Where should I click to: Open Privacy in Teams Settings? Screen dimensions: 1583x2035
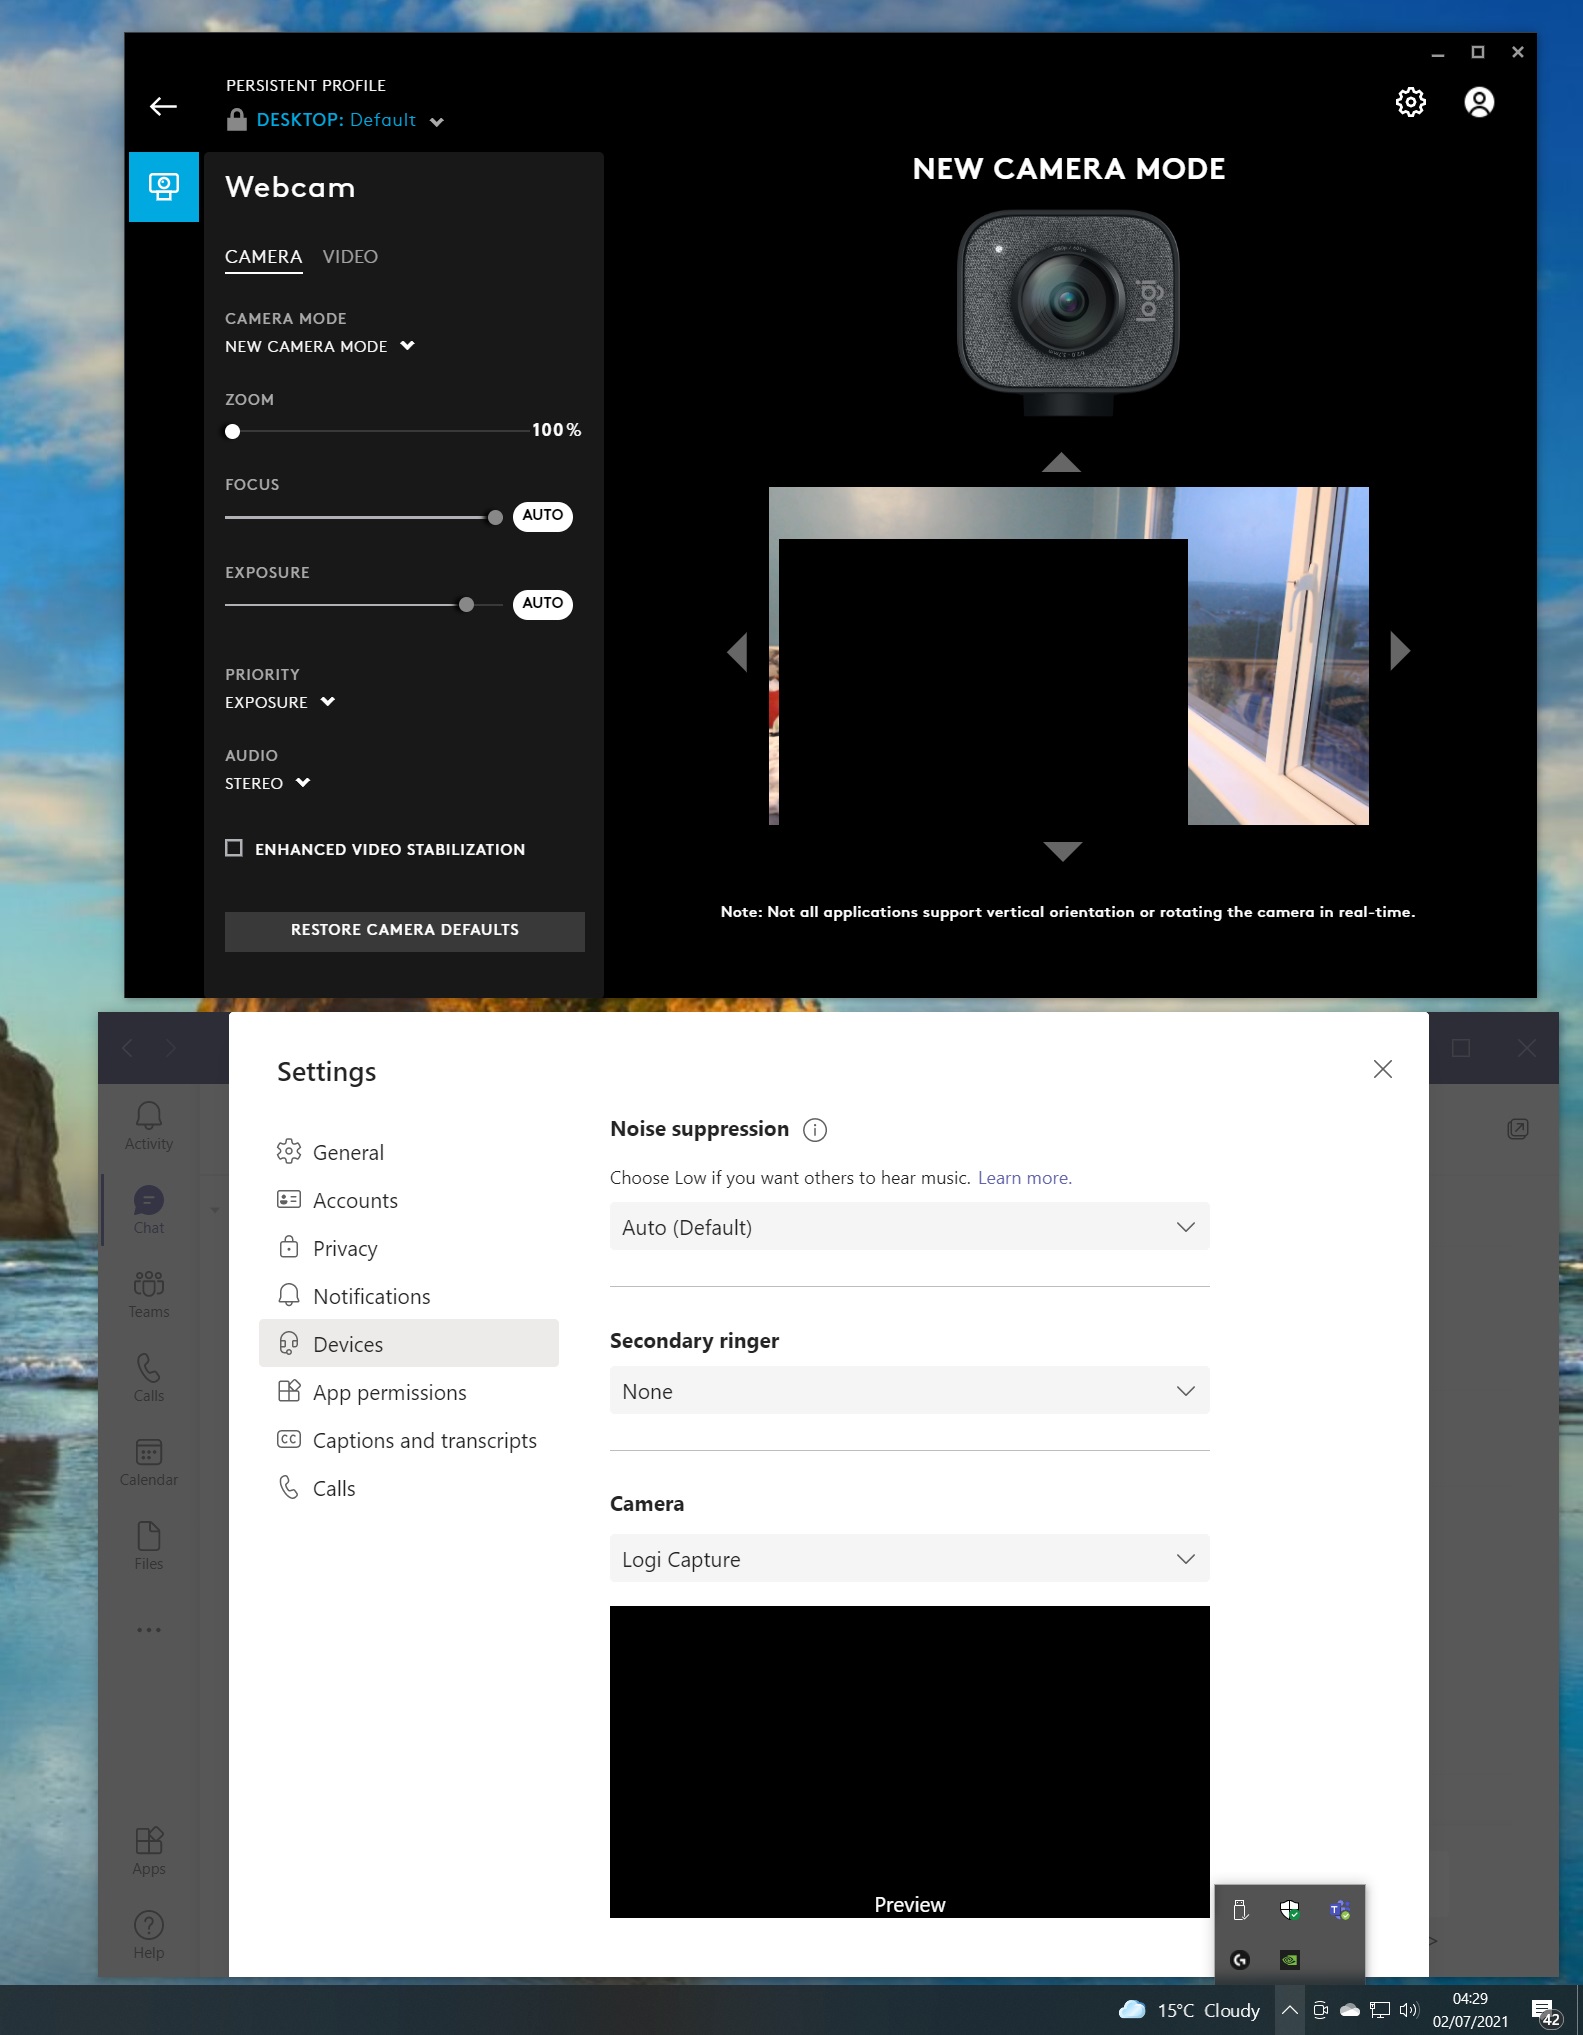click(x=408, y=1248)
